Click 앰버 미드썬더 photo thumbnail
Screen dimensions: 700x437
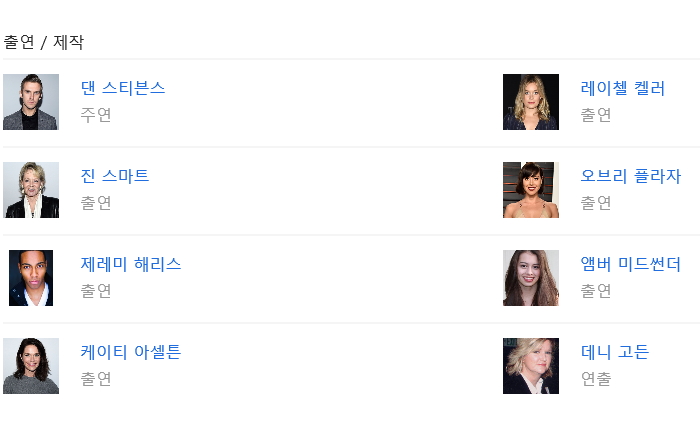531,278
